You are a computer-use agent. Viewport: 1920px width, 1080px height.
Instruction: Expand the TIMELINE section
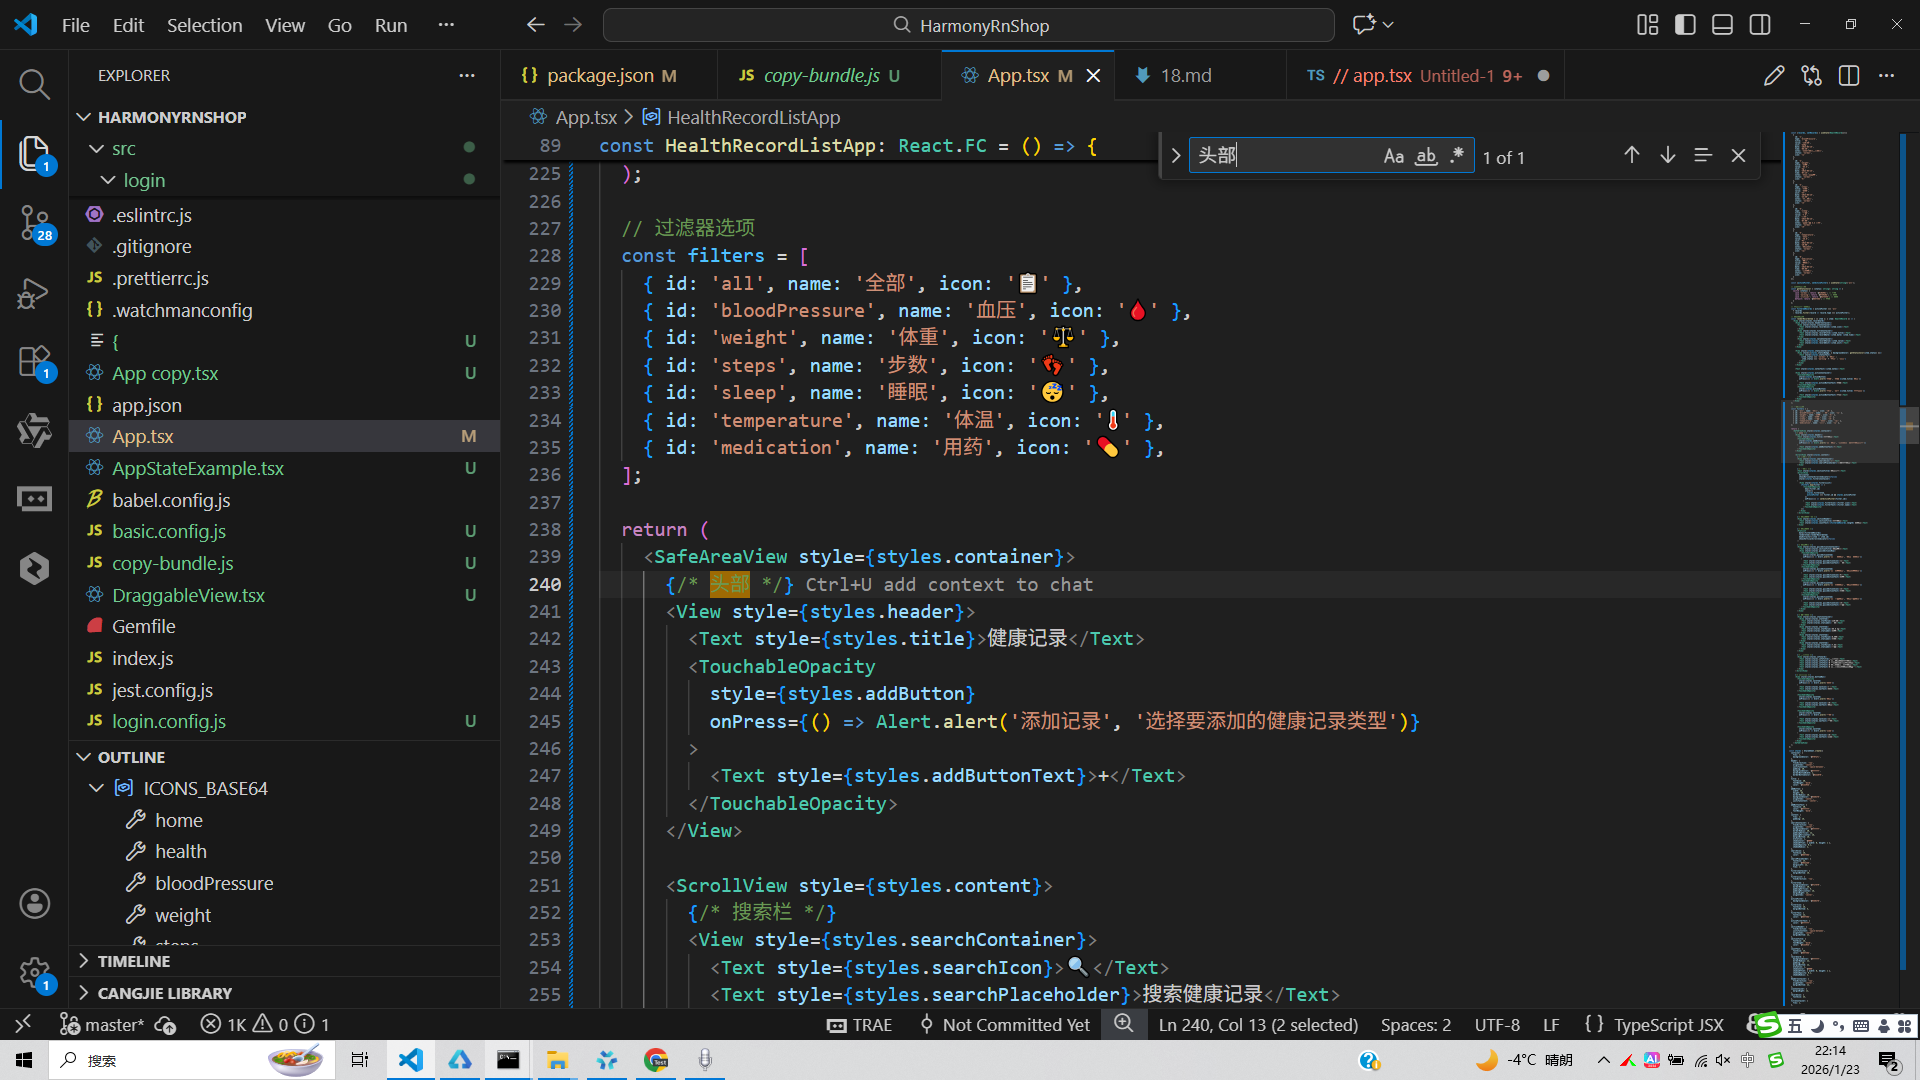[134, 961]
